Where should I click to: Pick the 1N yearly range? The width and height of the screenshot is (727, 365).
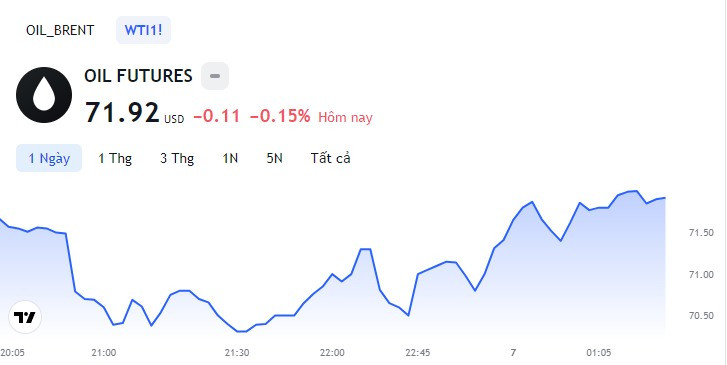[230, 158]
